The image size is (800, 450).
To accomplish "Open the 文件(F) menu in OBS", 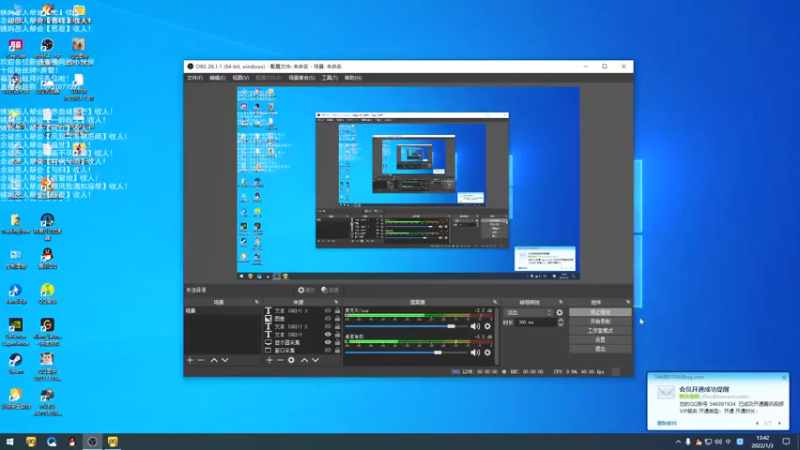I will click(x=194, y=78).
